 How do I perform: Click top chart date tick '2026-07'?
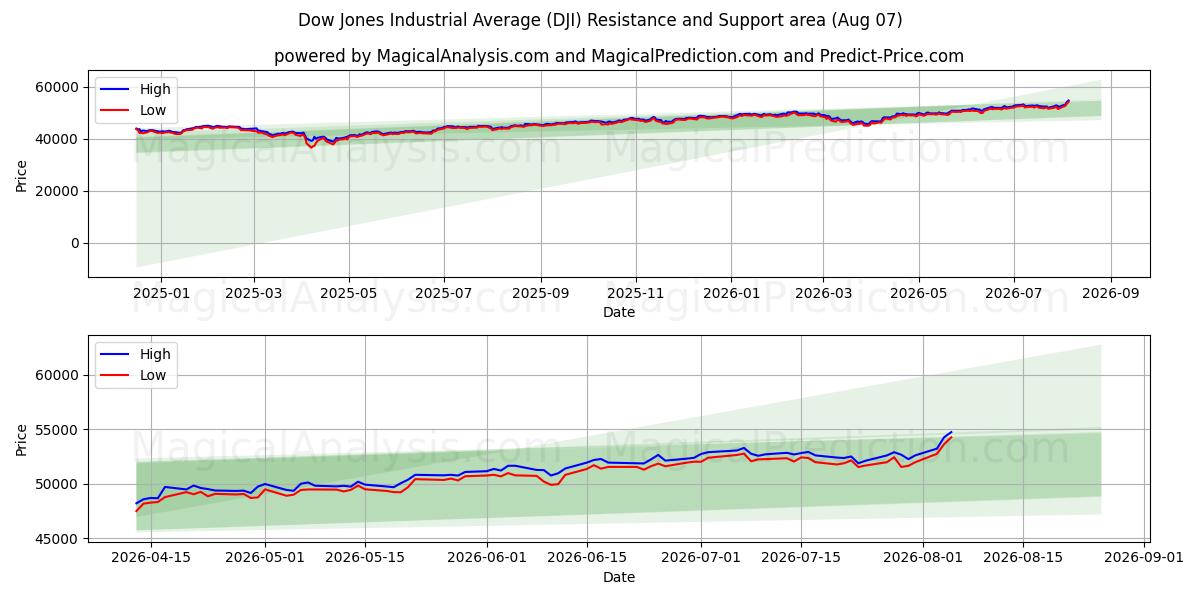point(1014,294)
